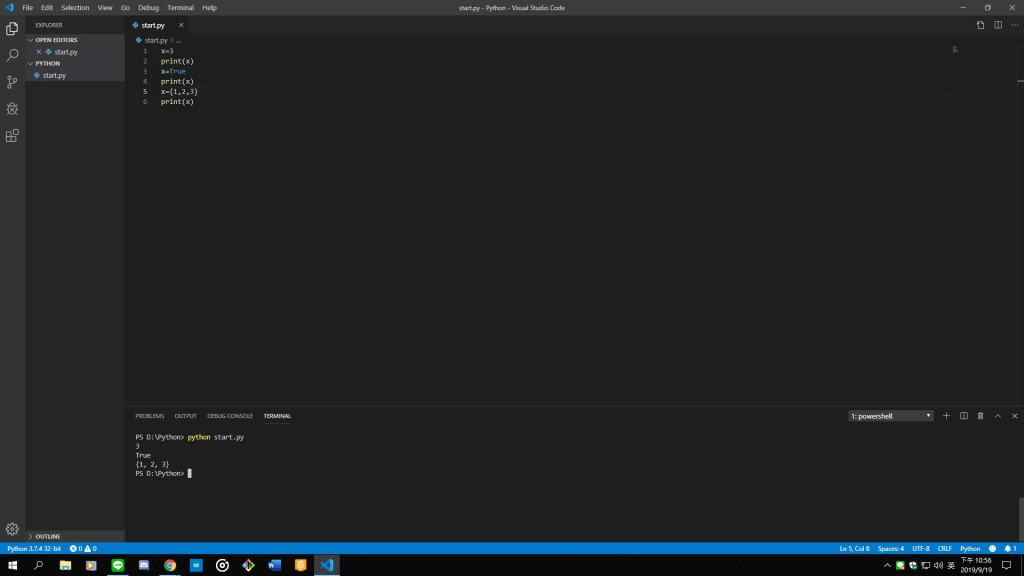Split the editor to the right
This screenshot has width=1024, height=576.
(998, 25)
